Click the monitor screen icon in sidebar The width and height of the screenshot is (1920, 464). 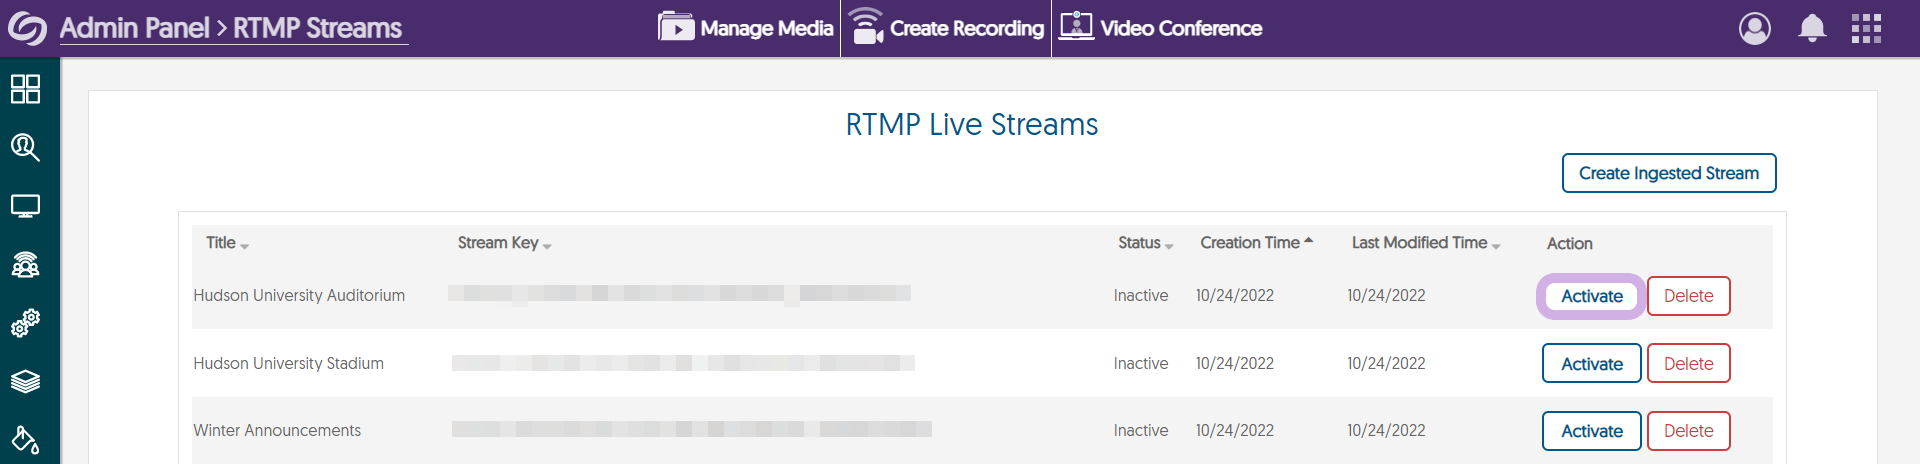25,206
